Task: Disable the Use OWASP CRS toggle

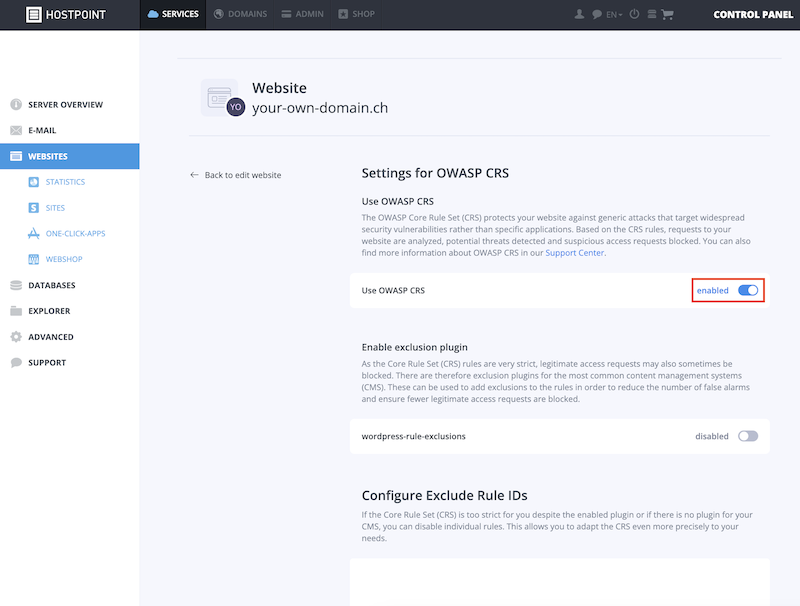Action: (x=748, y=290)
